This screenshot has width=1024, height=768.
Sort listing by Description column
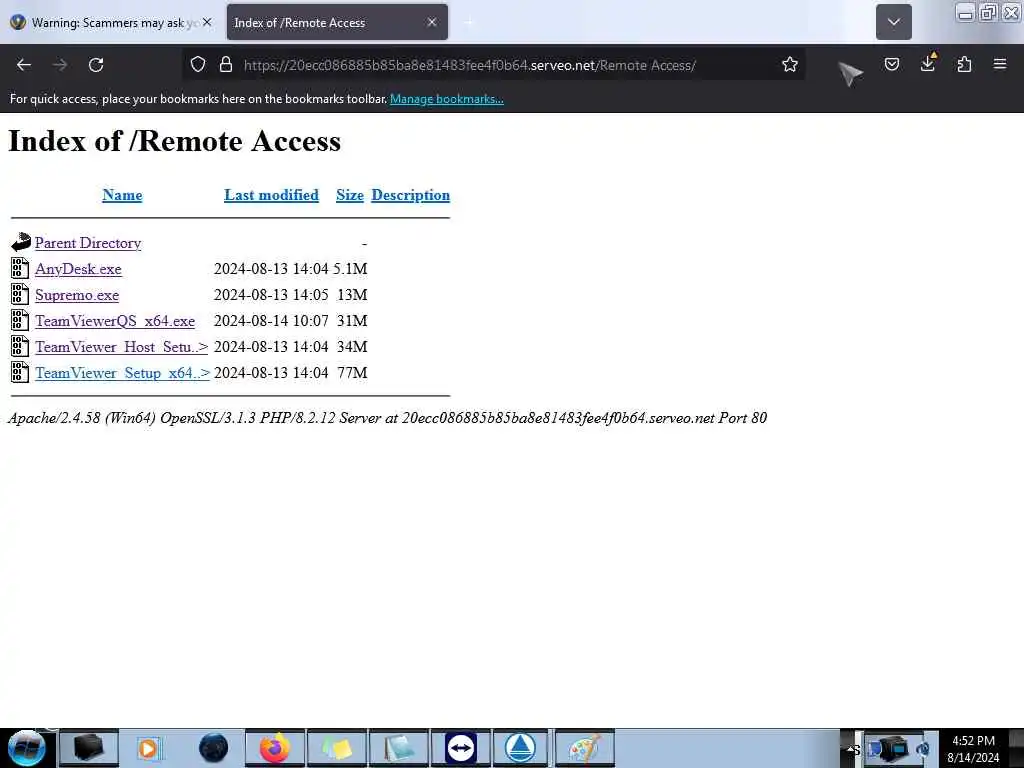(x=410, y=195)
